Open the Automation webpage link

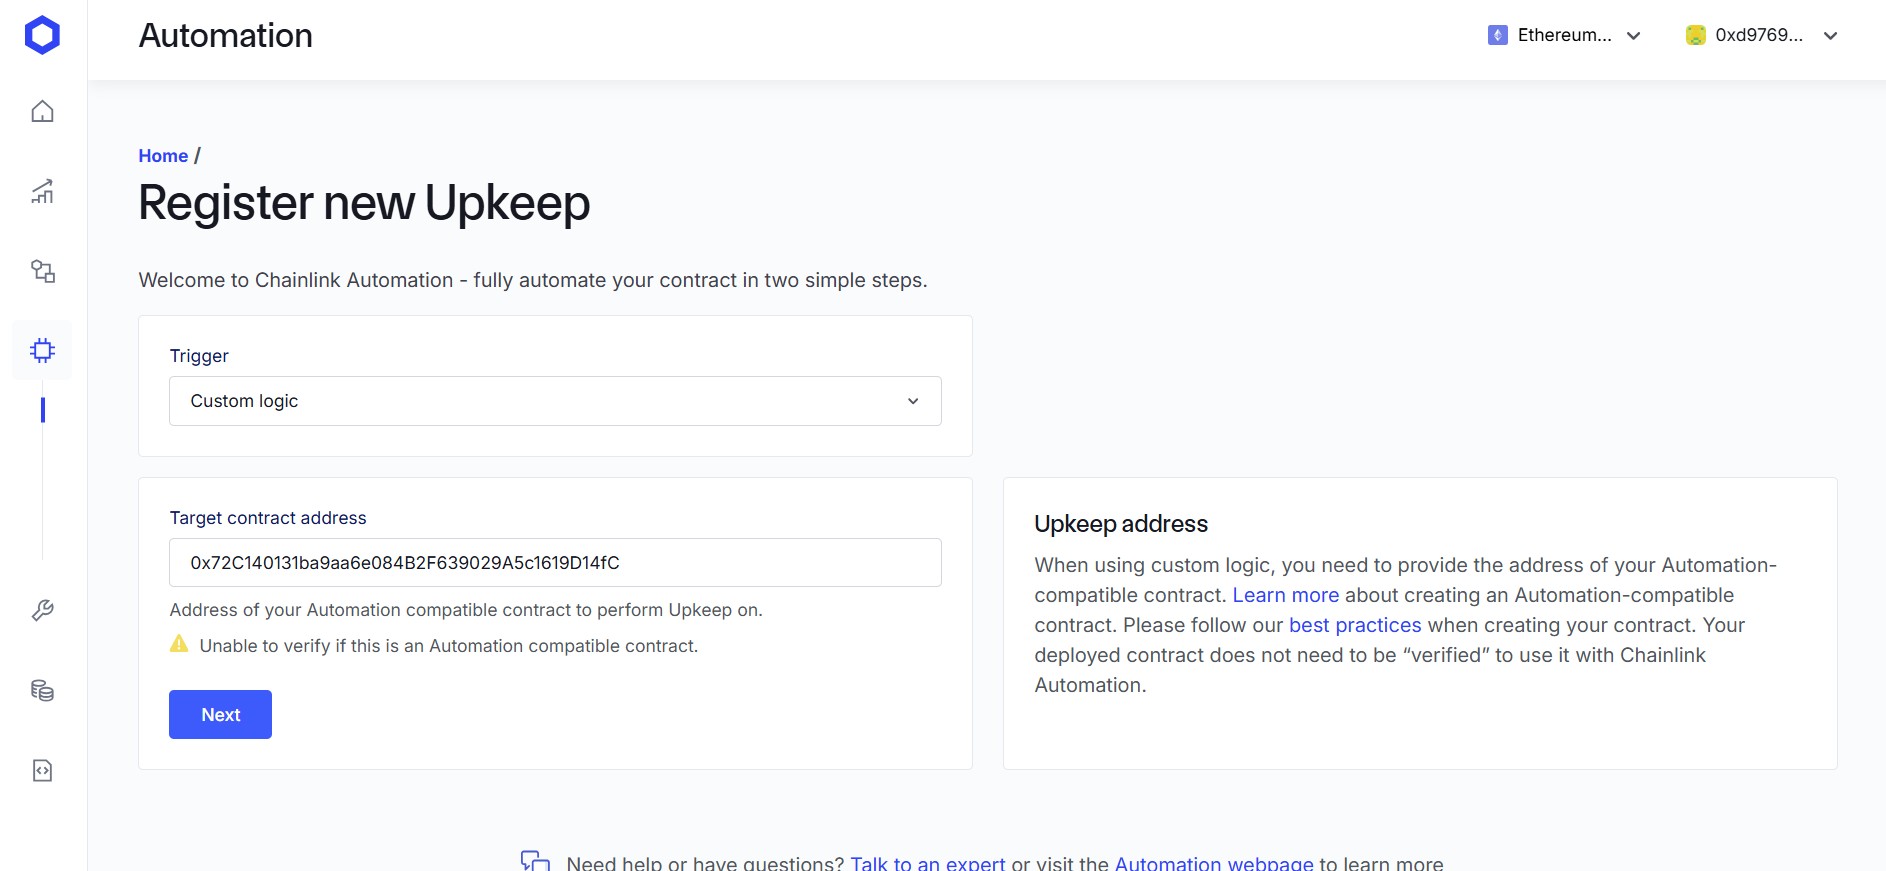pyautogui.click(x=1214, y=863)
